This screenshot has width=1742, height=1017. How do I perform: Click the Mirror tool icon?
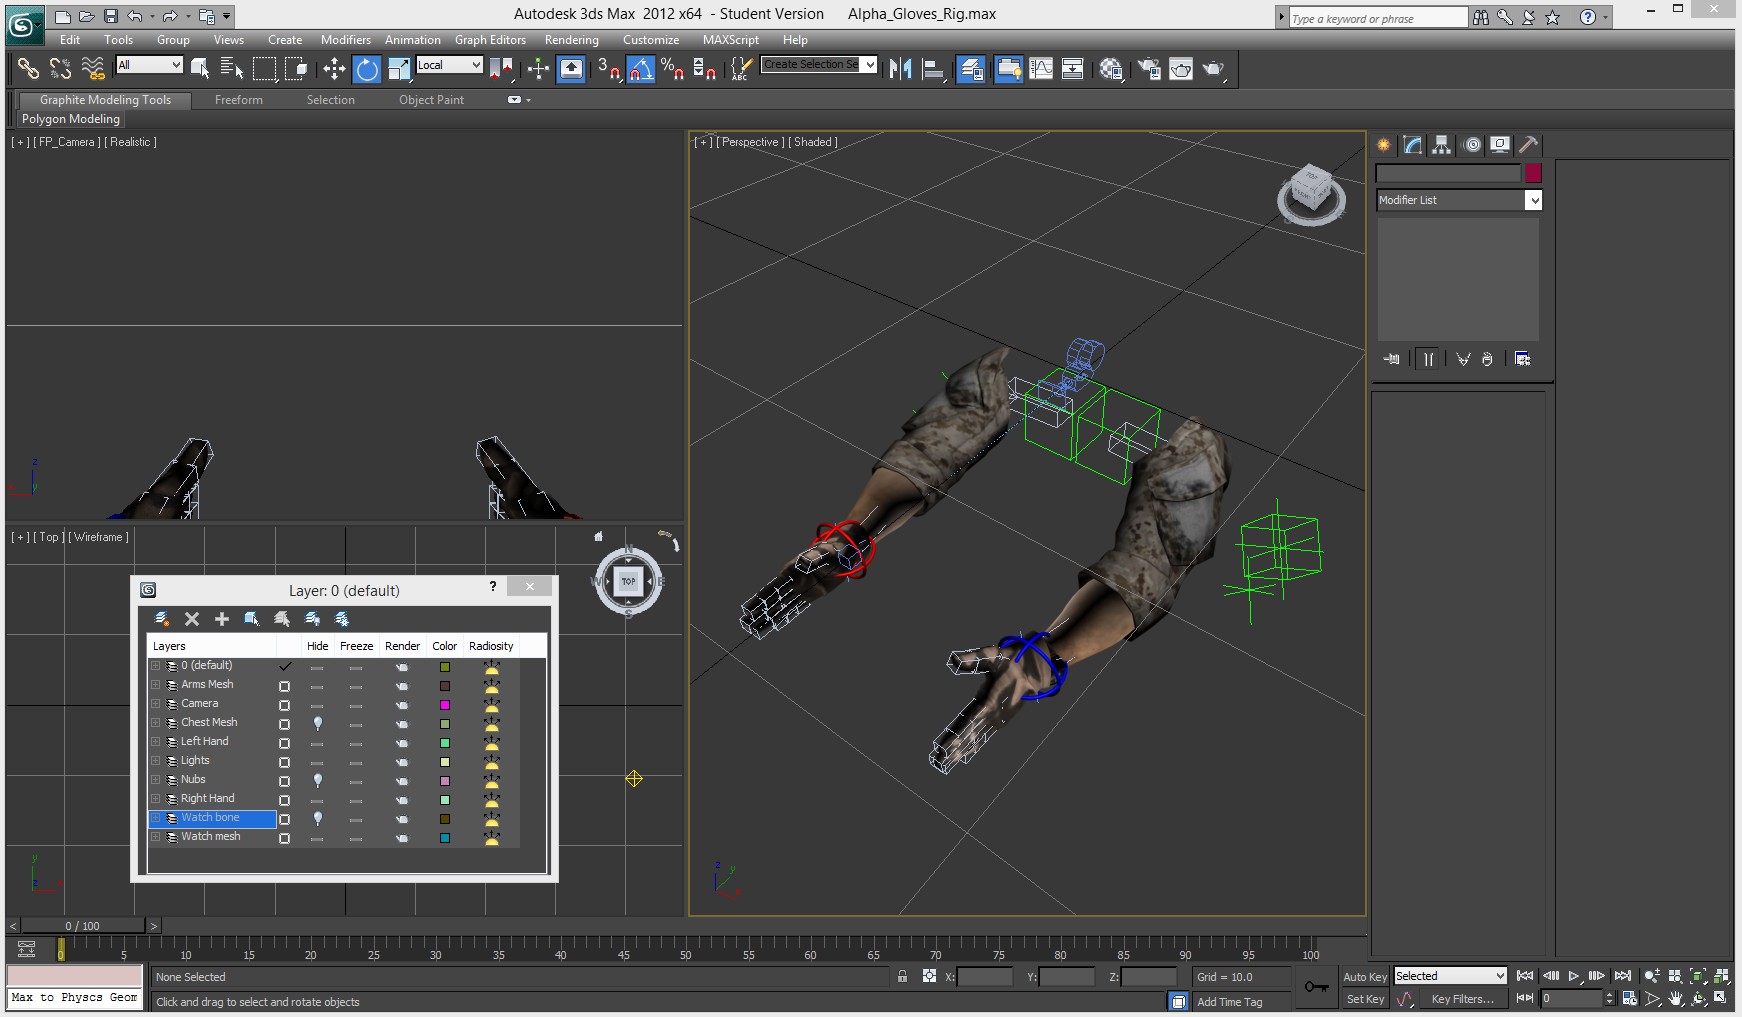(900, 69)
